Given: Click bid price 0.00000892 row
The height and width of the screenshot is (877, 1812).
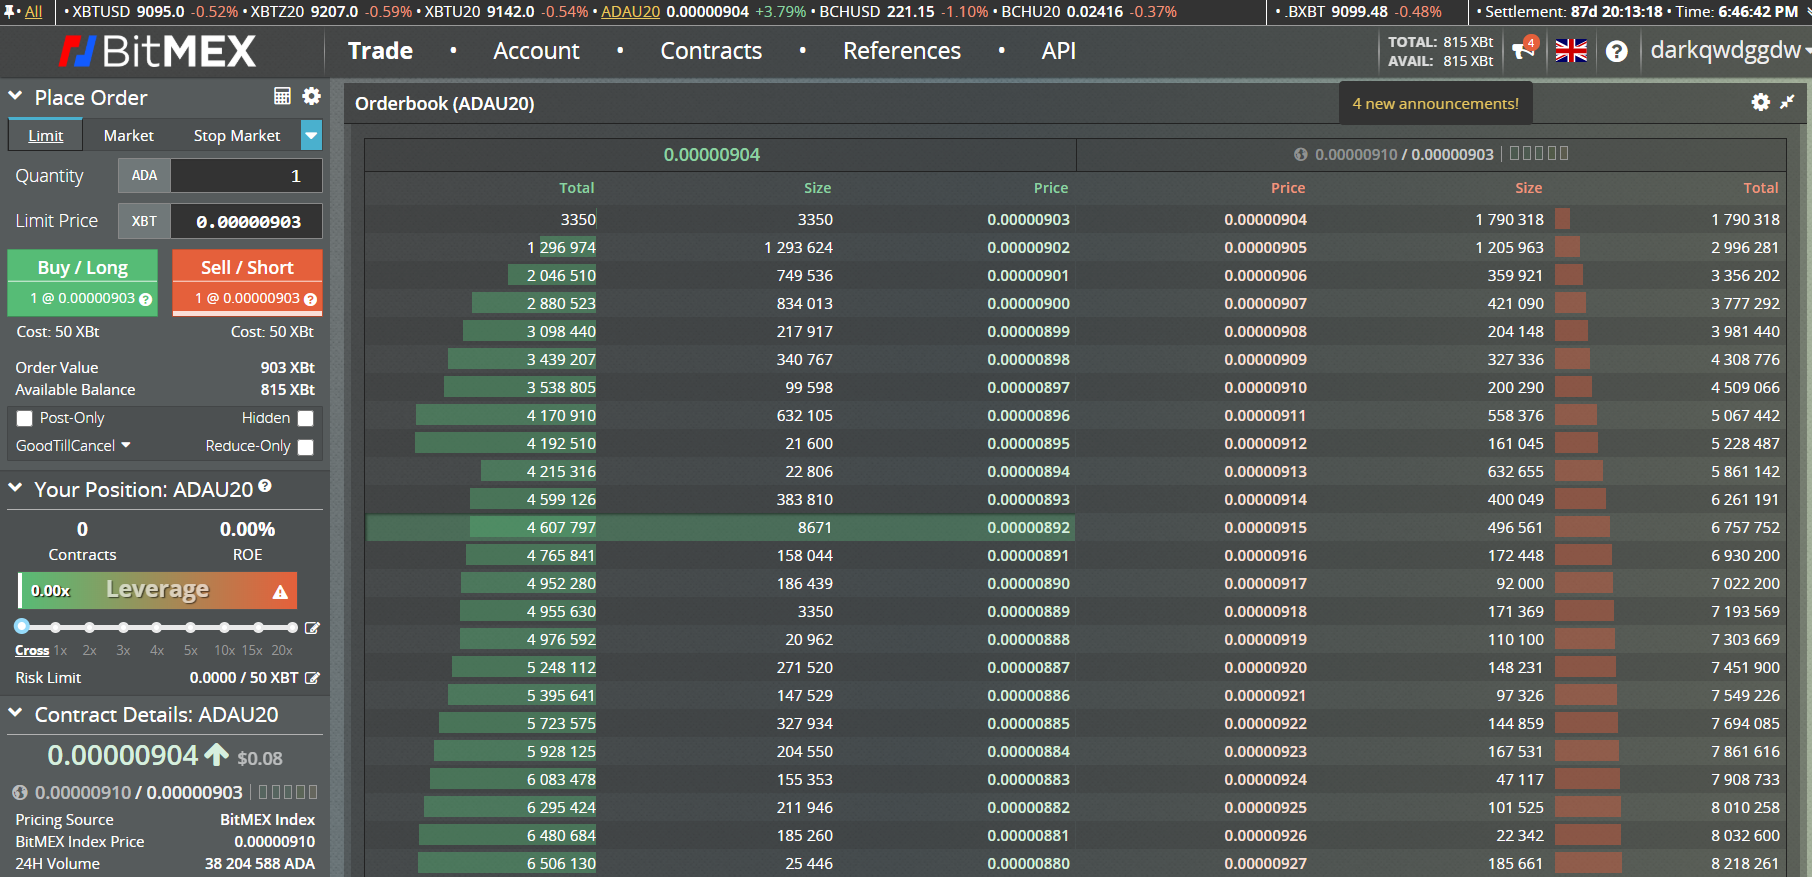Looking at the screenshot, I should pyautogui.click(x=720, y=527).
